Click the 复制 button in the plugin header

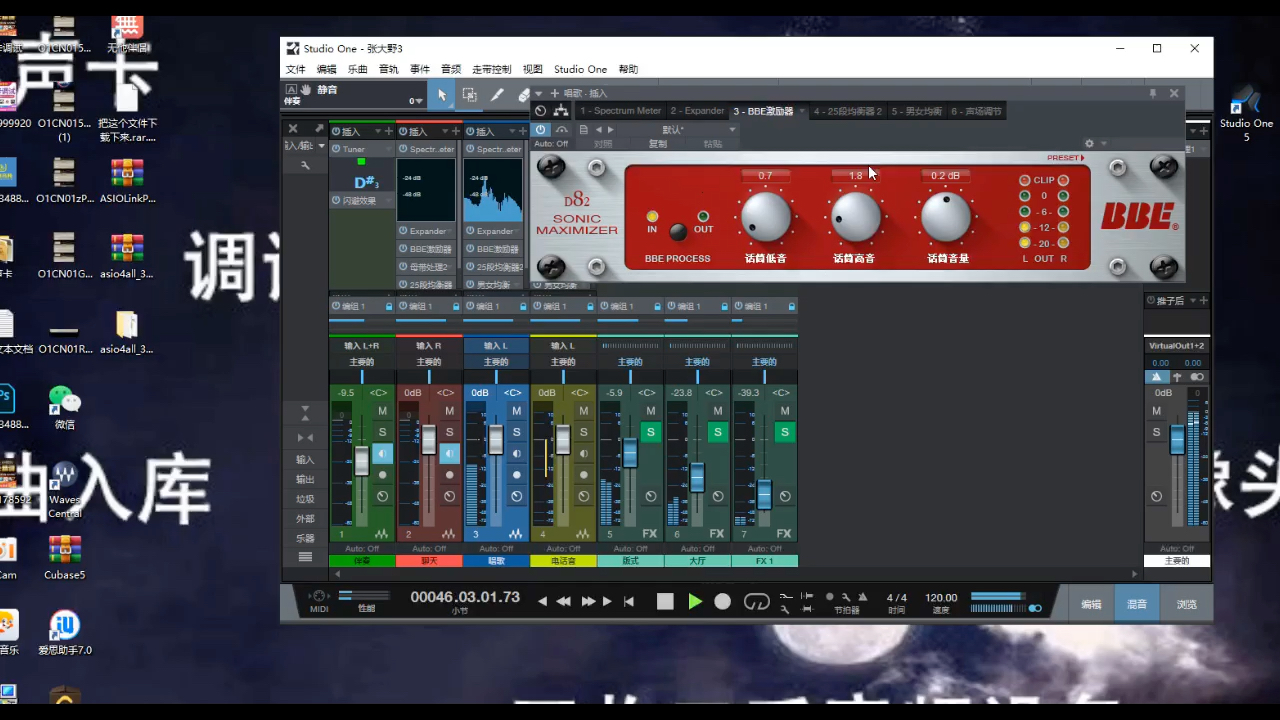pyautogui.click(x=658, y=143)
